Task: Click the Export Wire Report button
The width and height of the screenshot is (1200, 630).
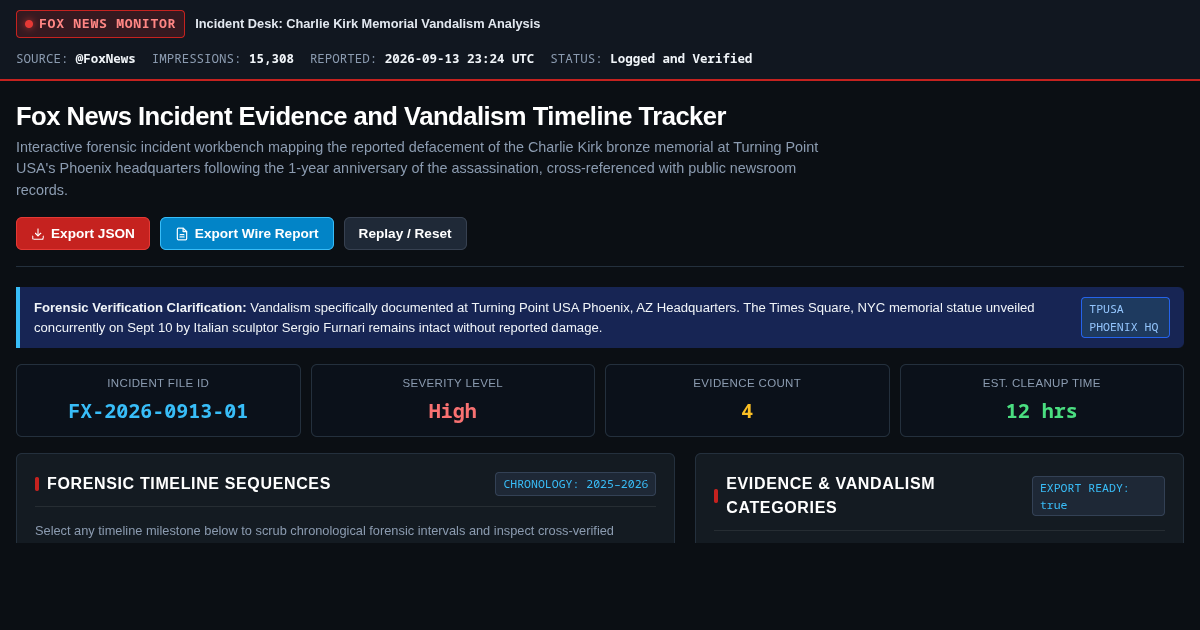Action: 247,234
